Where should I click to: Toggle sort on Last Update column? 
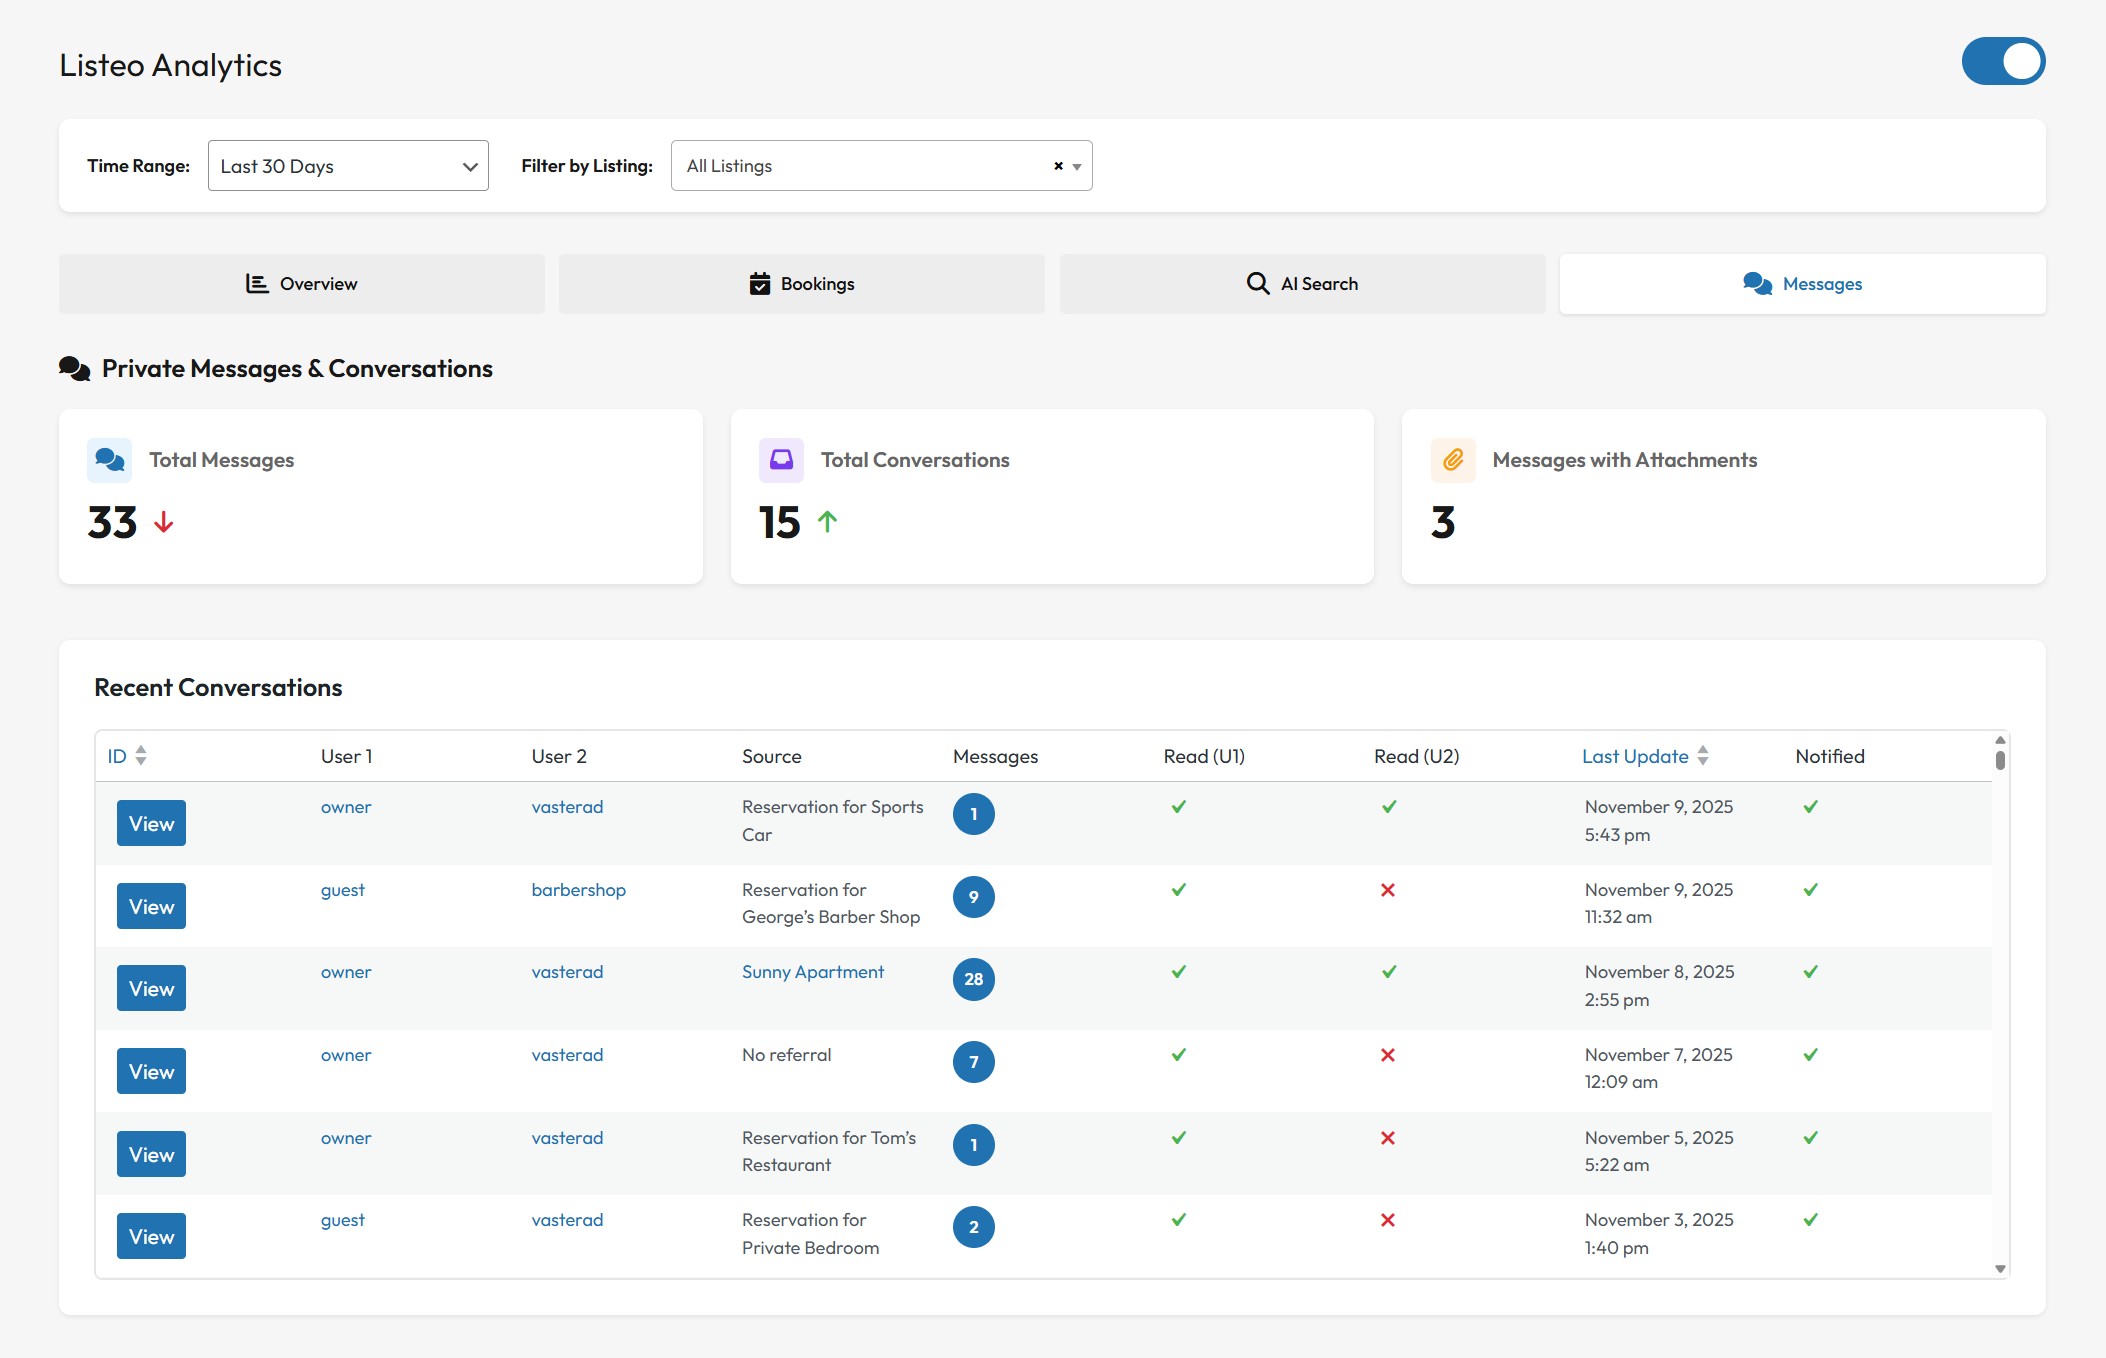tap(1702, 756)
